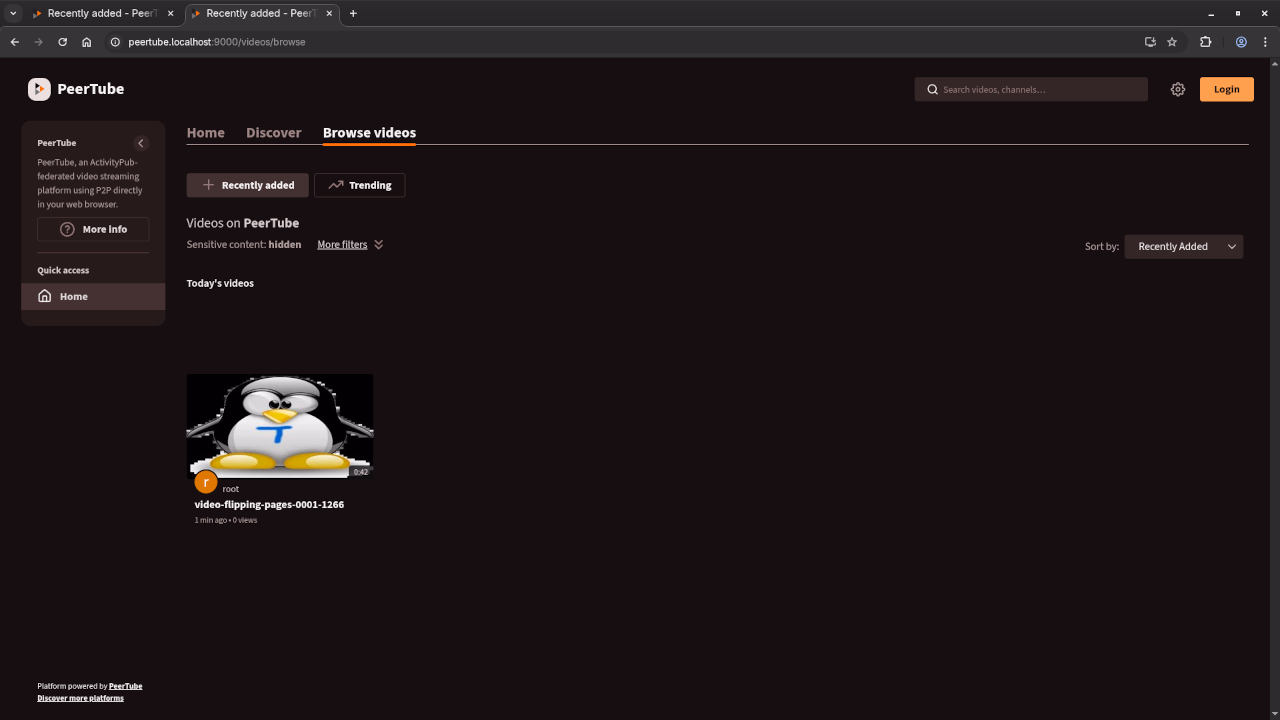Screen dimensions: 1280x720
Task: Click the browser back arrow
Action: coord(14,42)
